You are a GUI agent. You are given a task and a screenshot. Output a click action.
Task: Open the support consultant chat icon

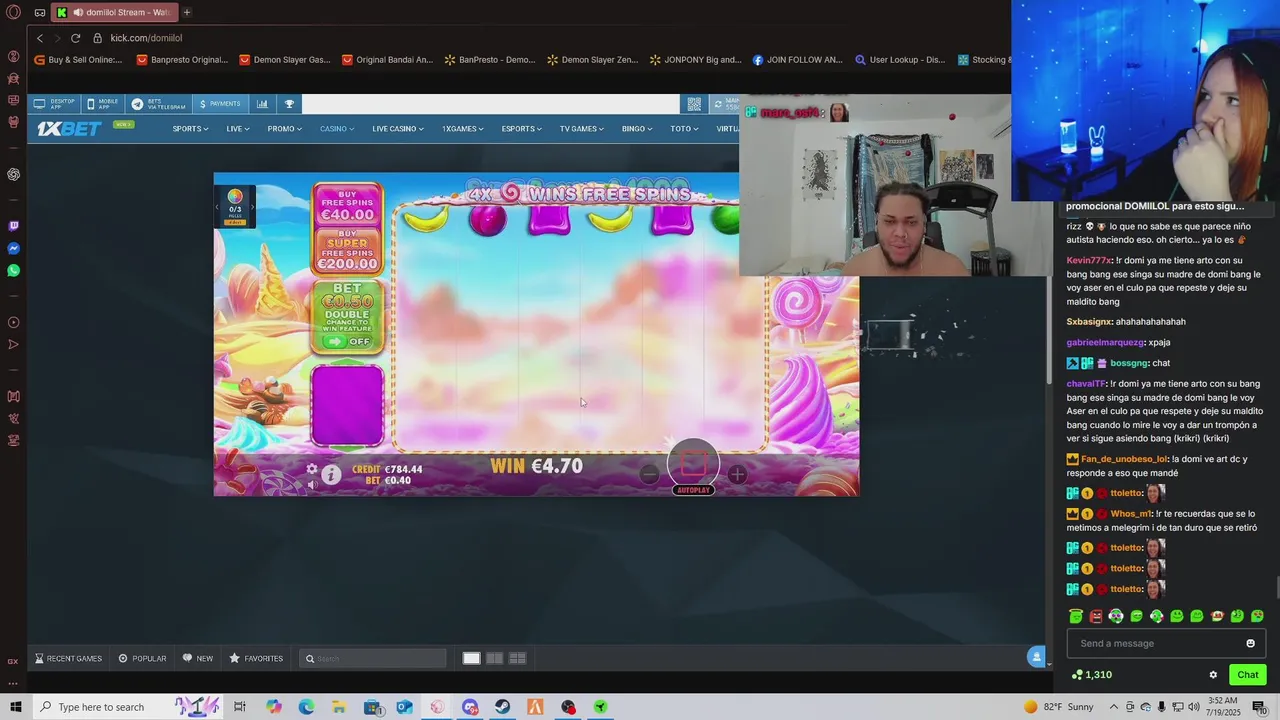1036,657
